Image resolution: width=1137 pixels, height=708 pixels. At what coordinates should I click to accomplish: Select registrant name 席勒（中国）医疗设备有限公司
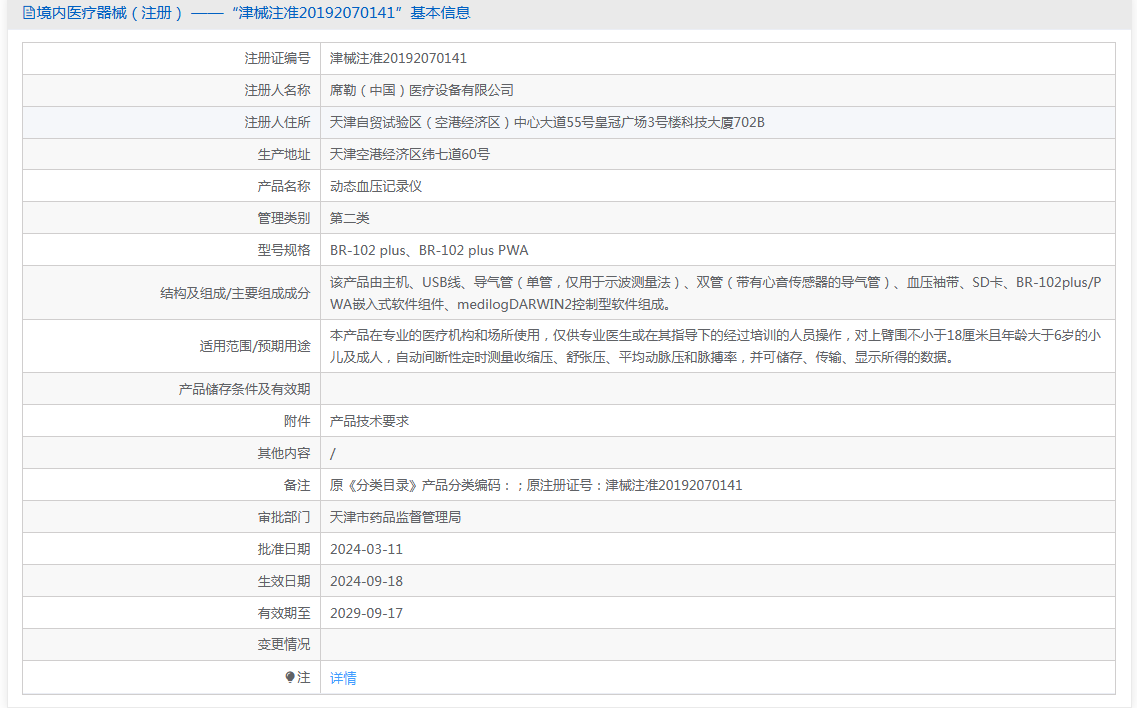(421, 90)
